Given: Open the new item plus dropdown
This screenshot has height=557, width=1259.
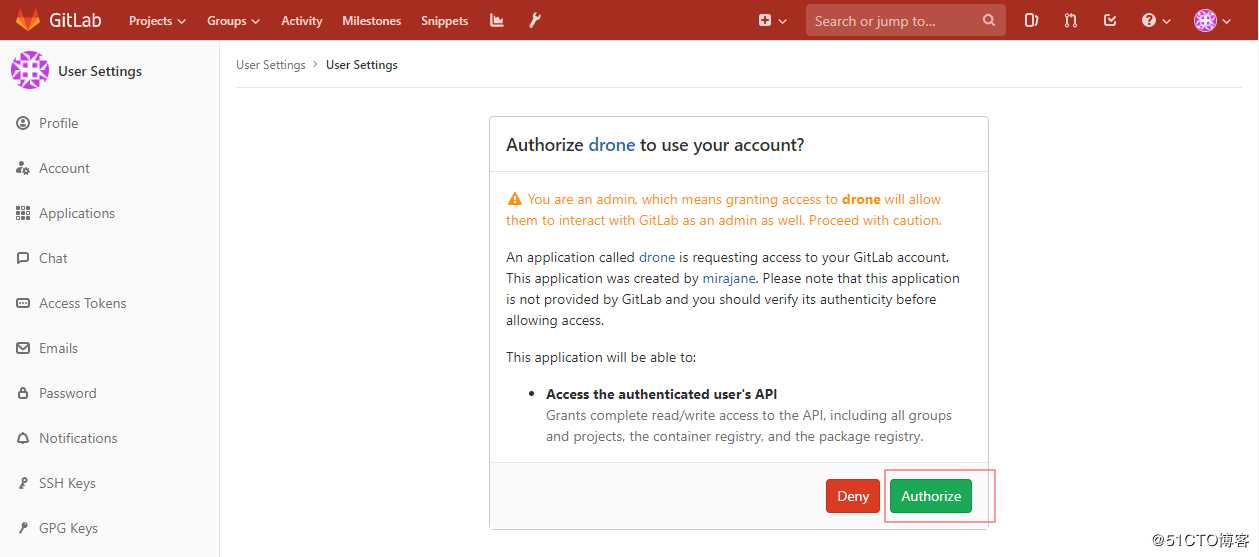Looking at the screenshot, I should (x=772, y=20).
